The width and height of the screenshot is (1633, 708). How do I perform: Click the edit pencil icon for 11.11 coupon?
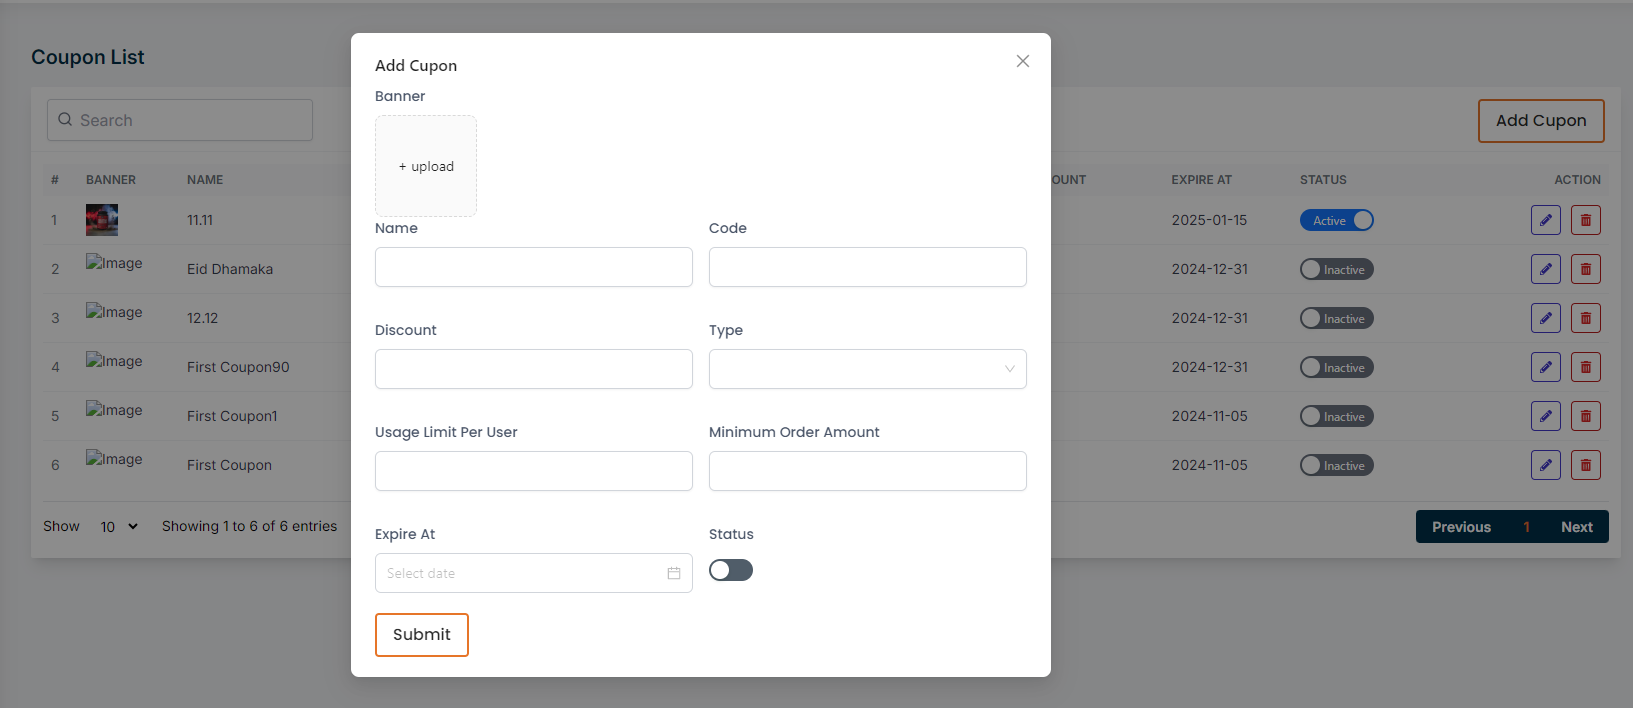tap(1545, 220)
